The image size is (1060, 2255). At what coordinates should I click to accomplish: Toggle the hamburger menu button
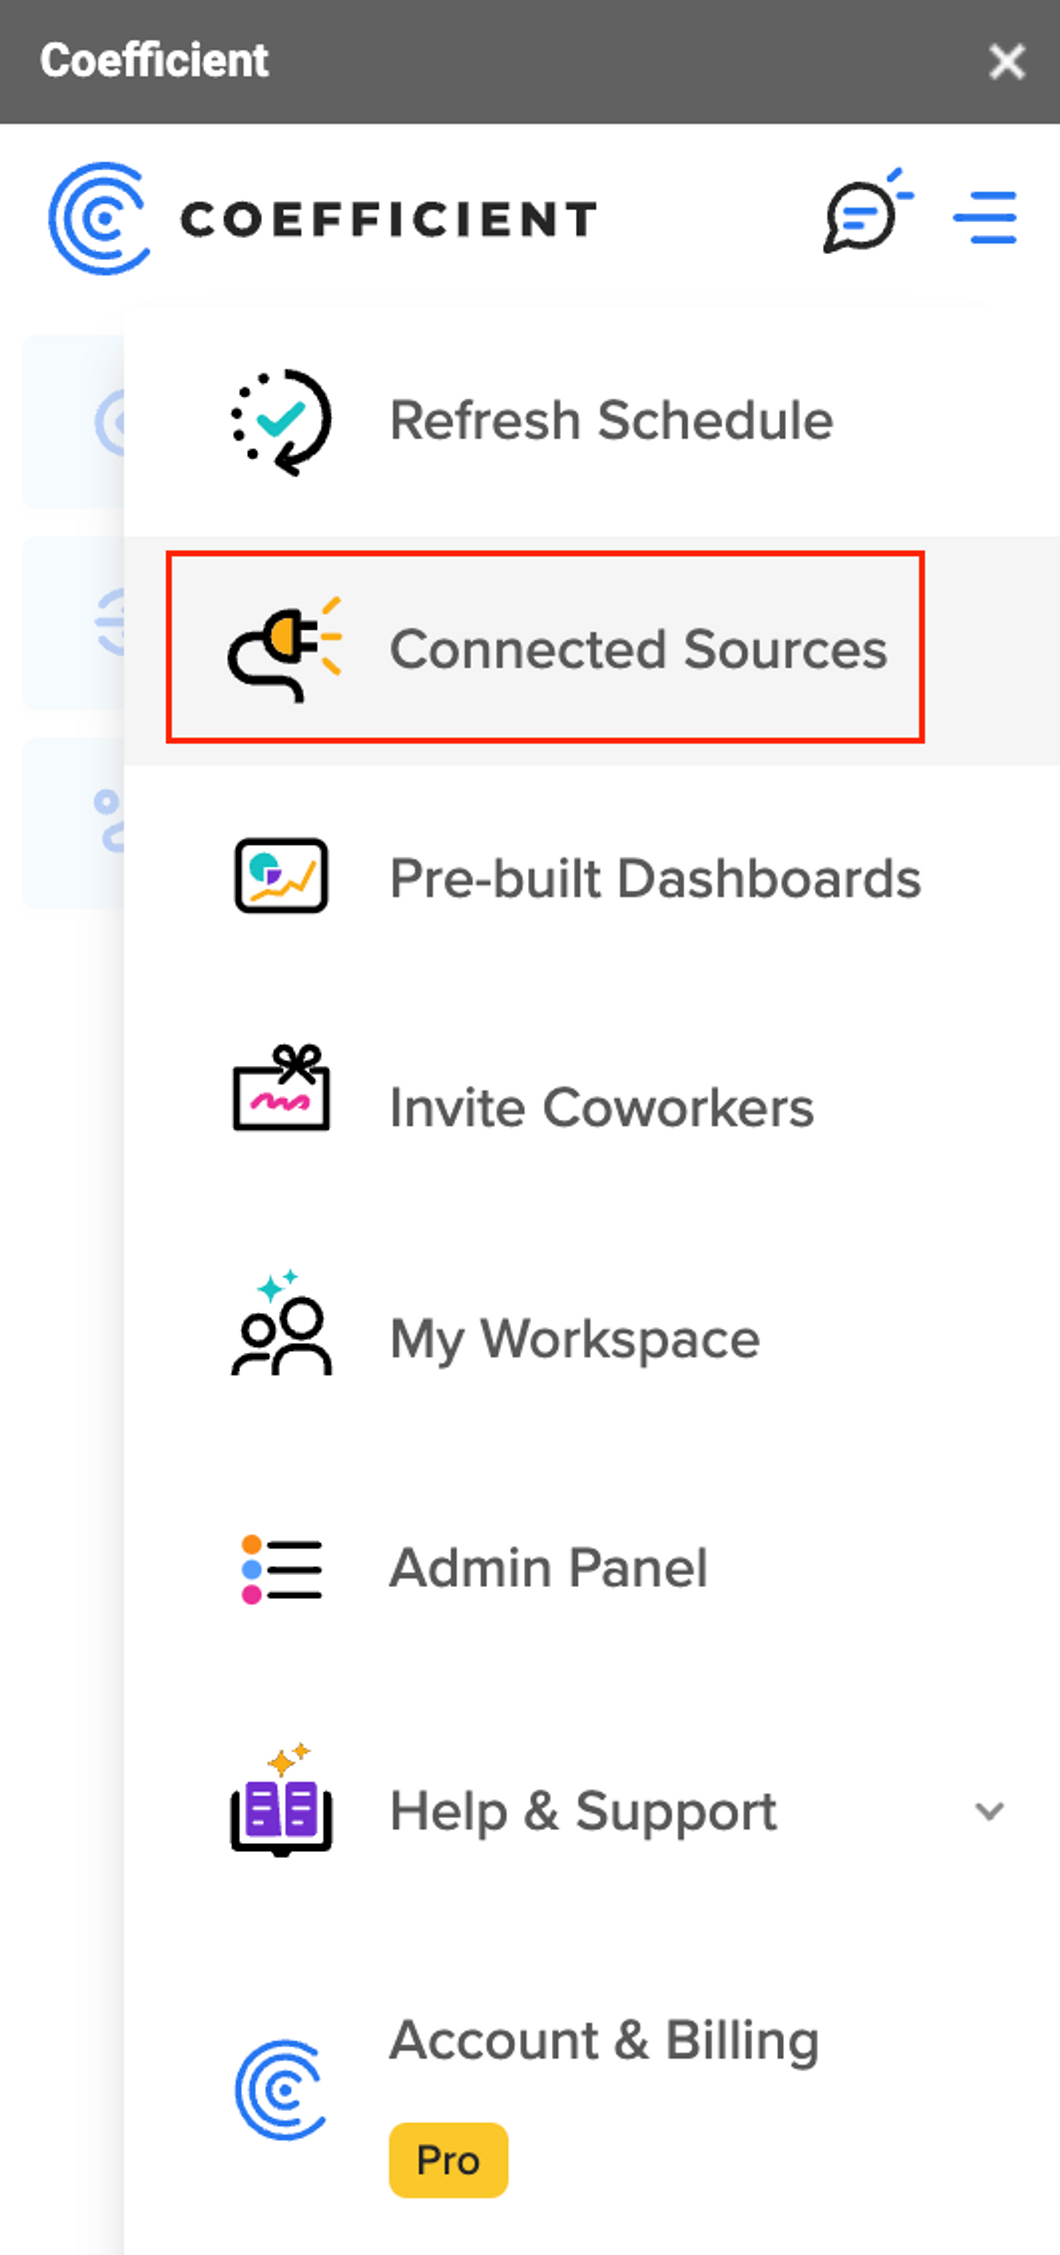985,217
